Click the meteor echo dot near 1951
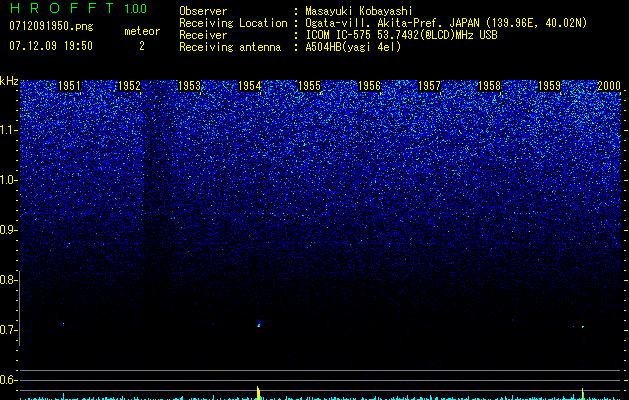 click(x=63, y=324)
